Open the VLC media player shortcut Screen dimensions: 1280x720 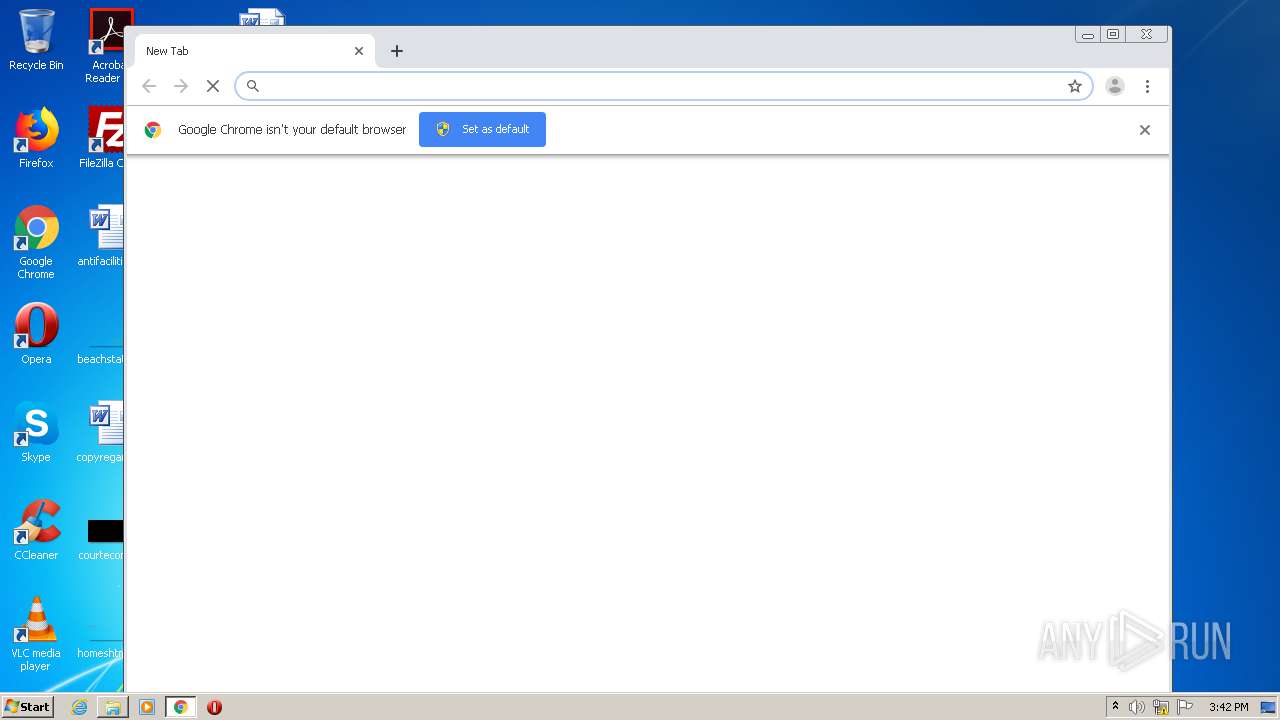(x=36, y=634)
